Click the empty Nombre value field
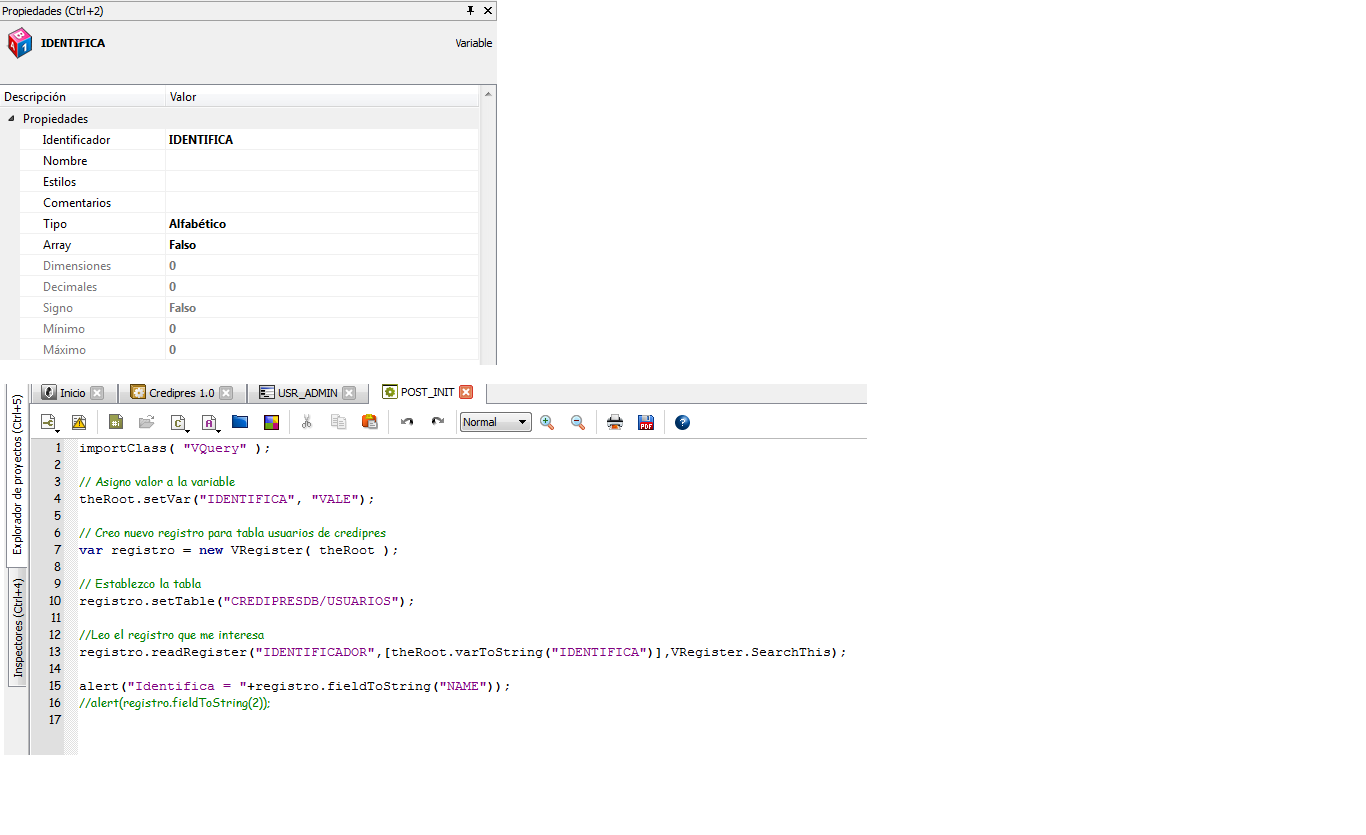This screenshot has width=1366, height=835. (x=322, y=161)
